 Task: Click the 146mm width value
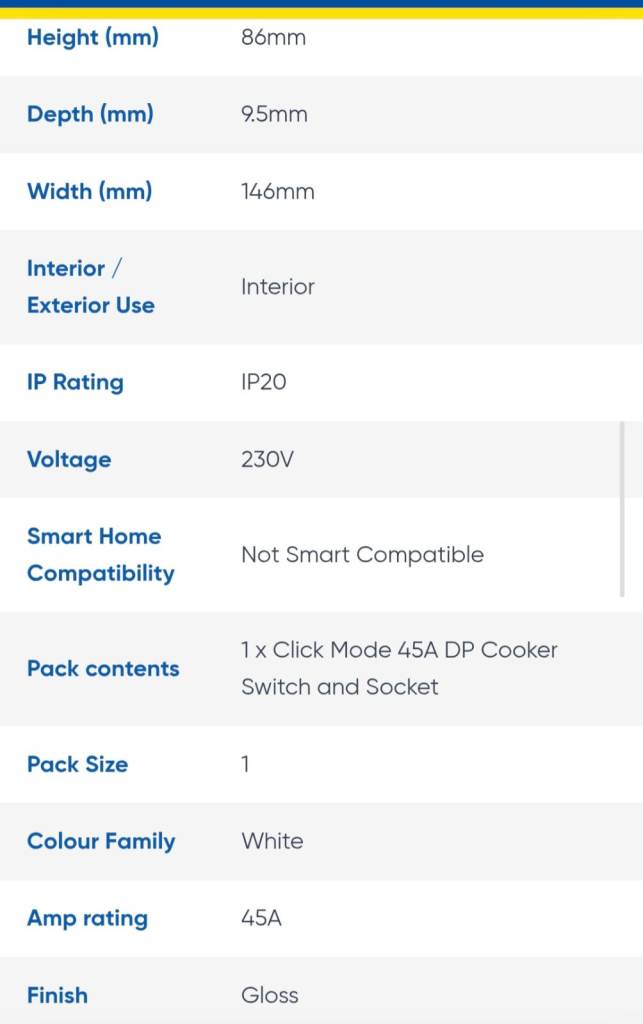277,191
